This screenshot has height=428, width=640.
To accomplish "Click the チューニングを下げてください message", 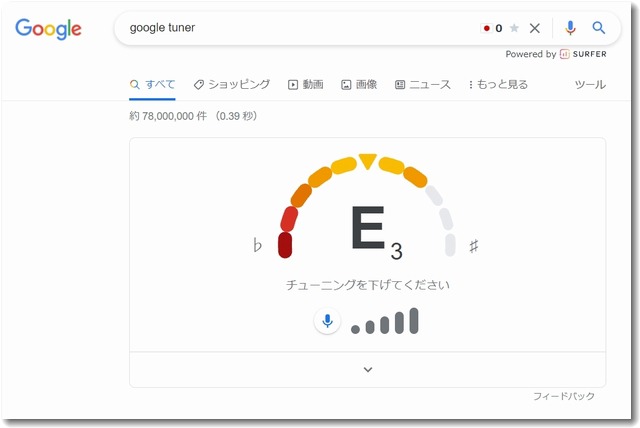I will coord(367,285).
